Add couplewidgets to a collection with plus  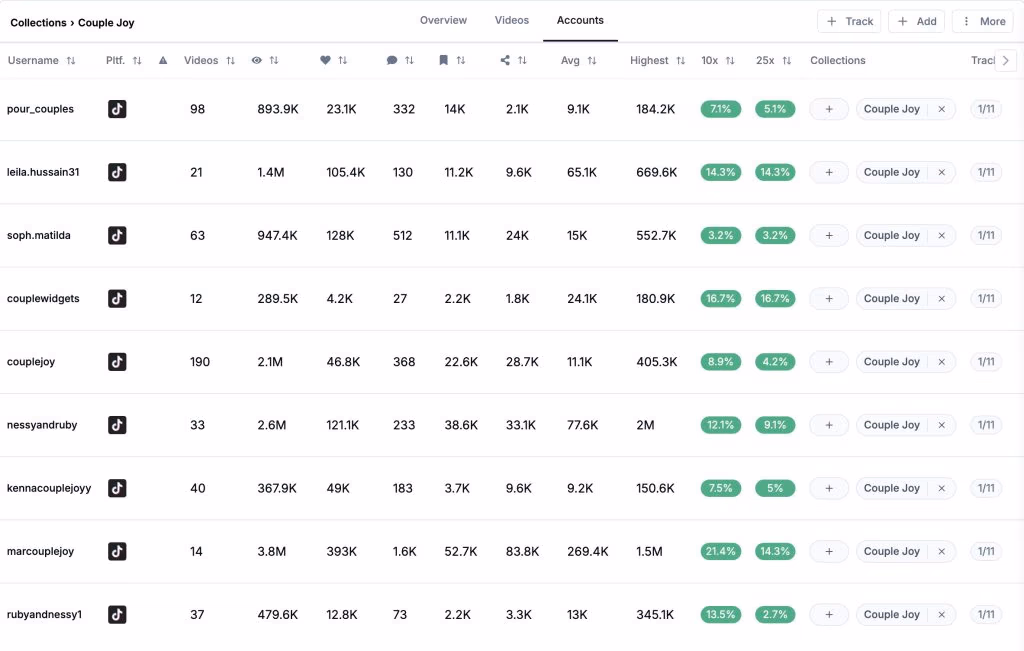pos(828,298)
